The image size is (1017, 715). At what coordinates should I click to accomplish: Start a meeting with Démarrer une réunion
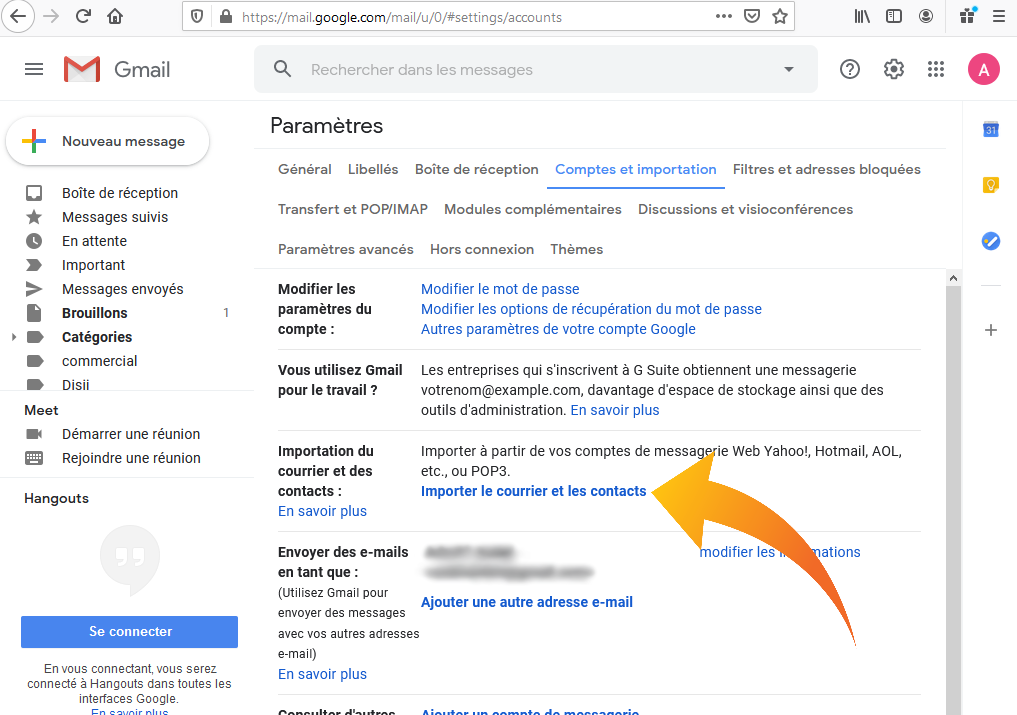(131, 434)
